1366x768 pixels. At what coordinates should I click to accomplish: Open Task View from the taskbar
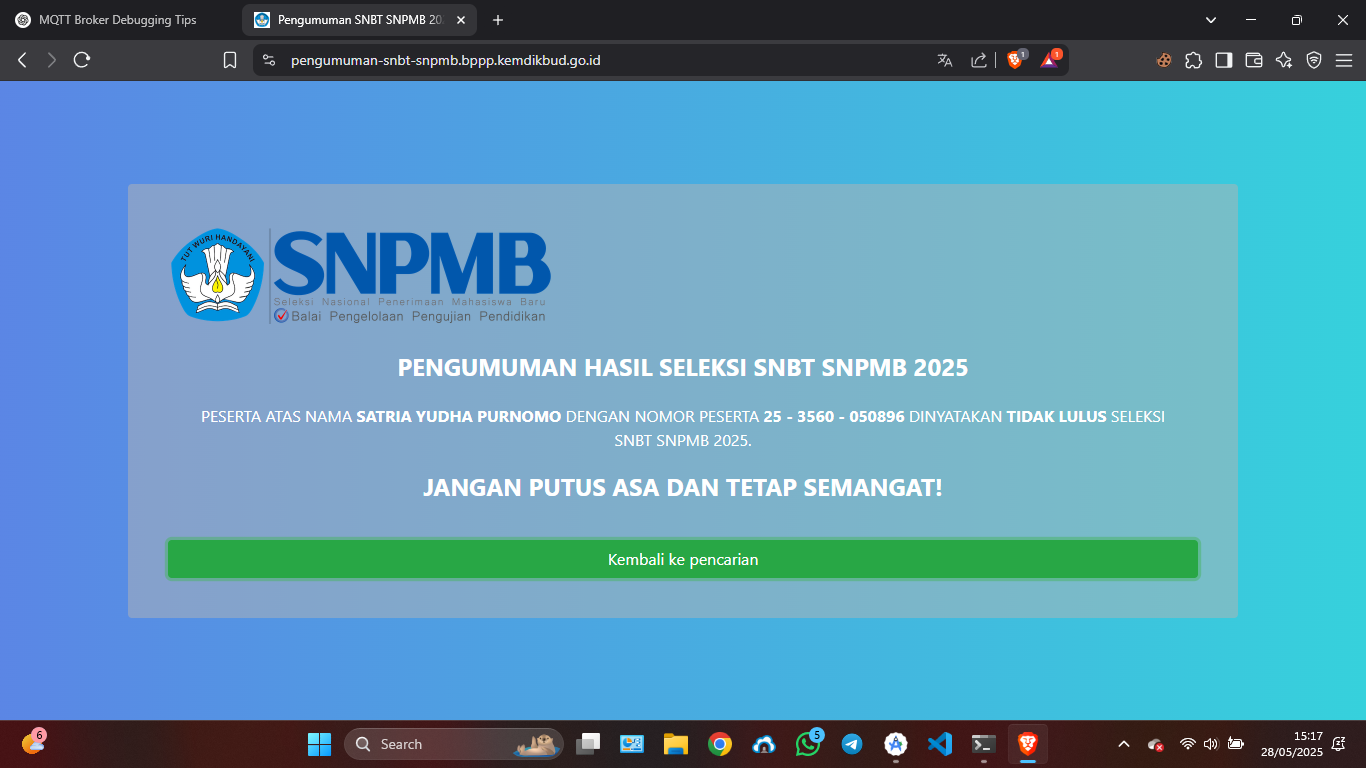point(588,744)
